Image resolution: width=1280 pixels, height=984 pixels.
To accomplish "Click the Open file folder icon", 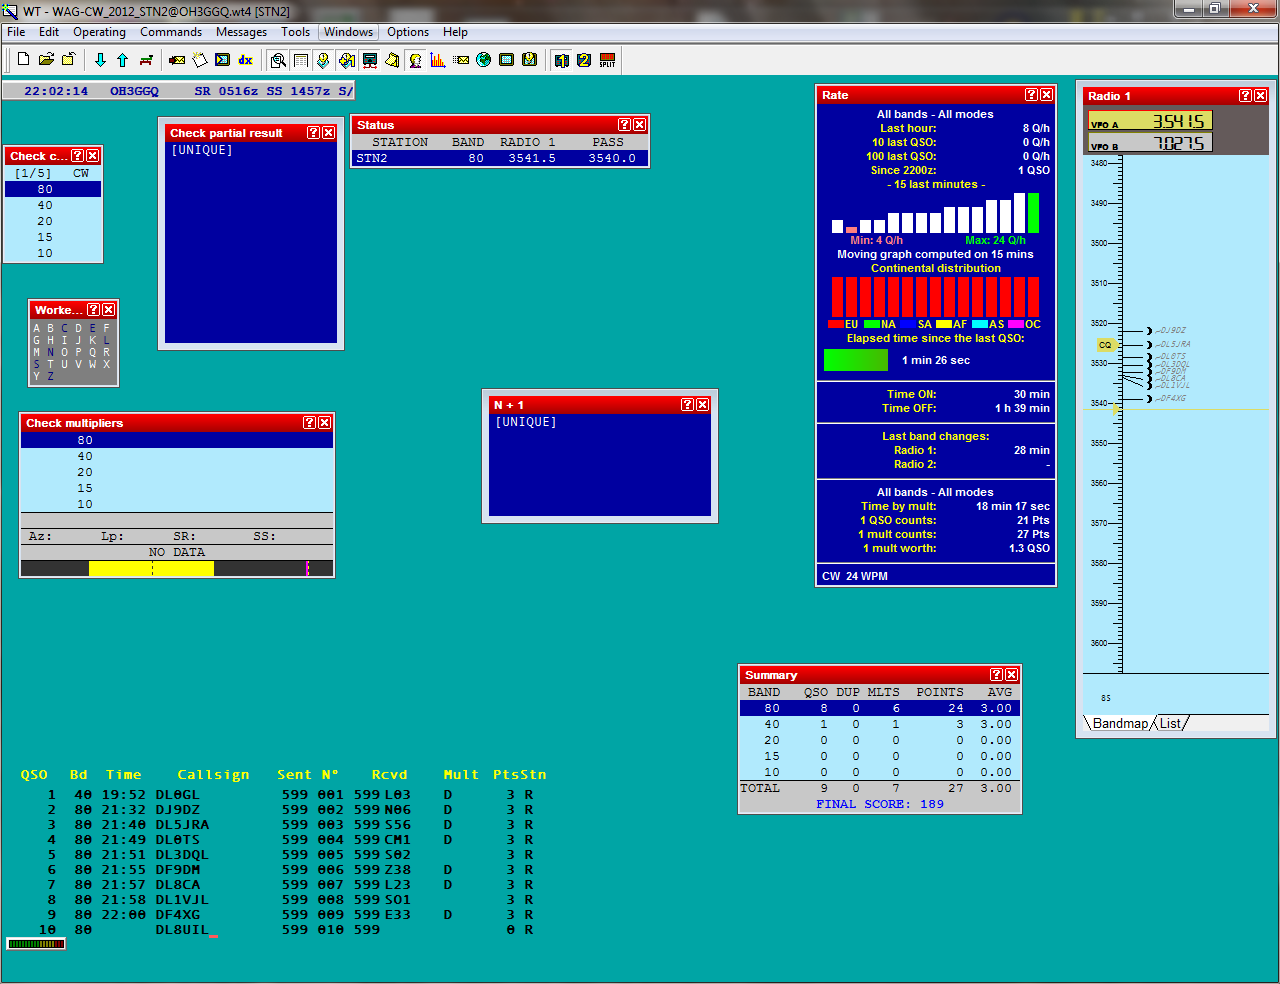I will coord(46,60).
